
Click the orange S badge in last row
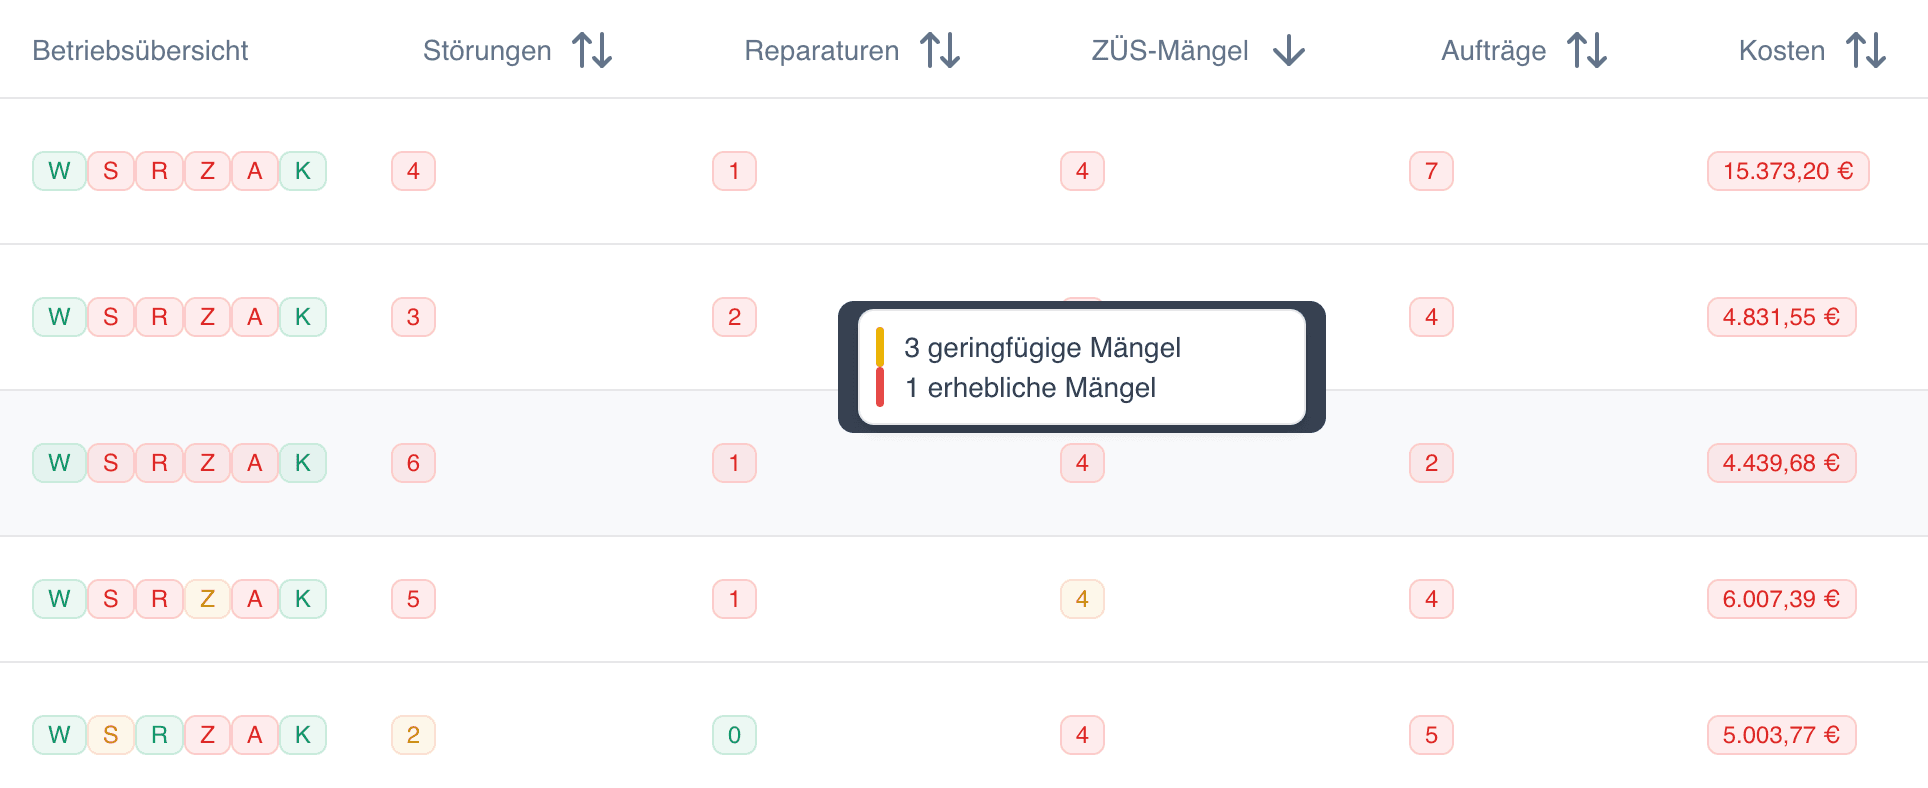pyautogui.click(x=111, y=735)
